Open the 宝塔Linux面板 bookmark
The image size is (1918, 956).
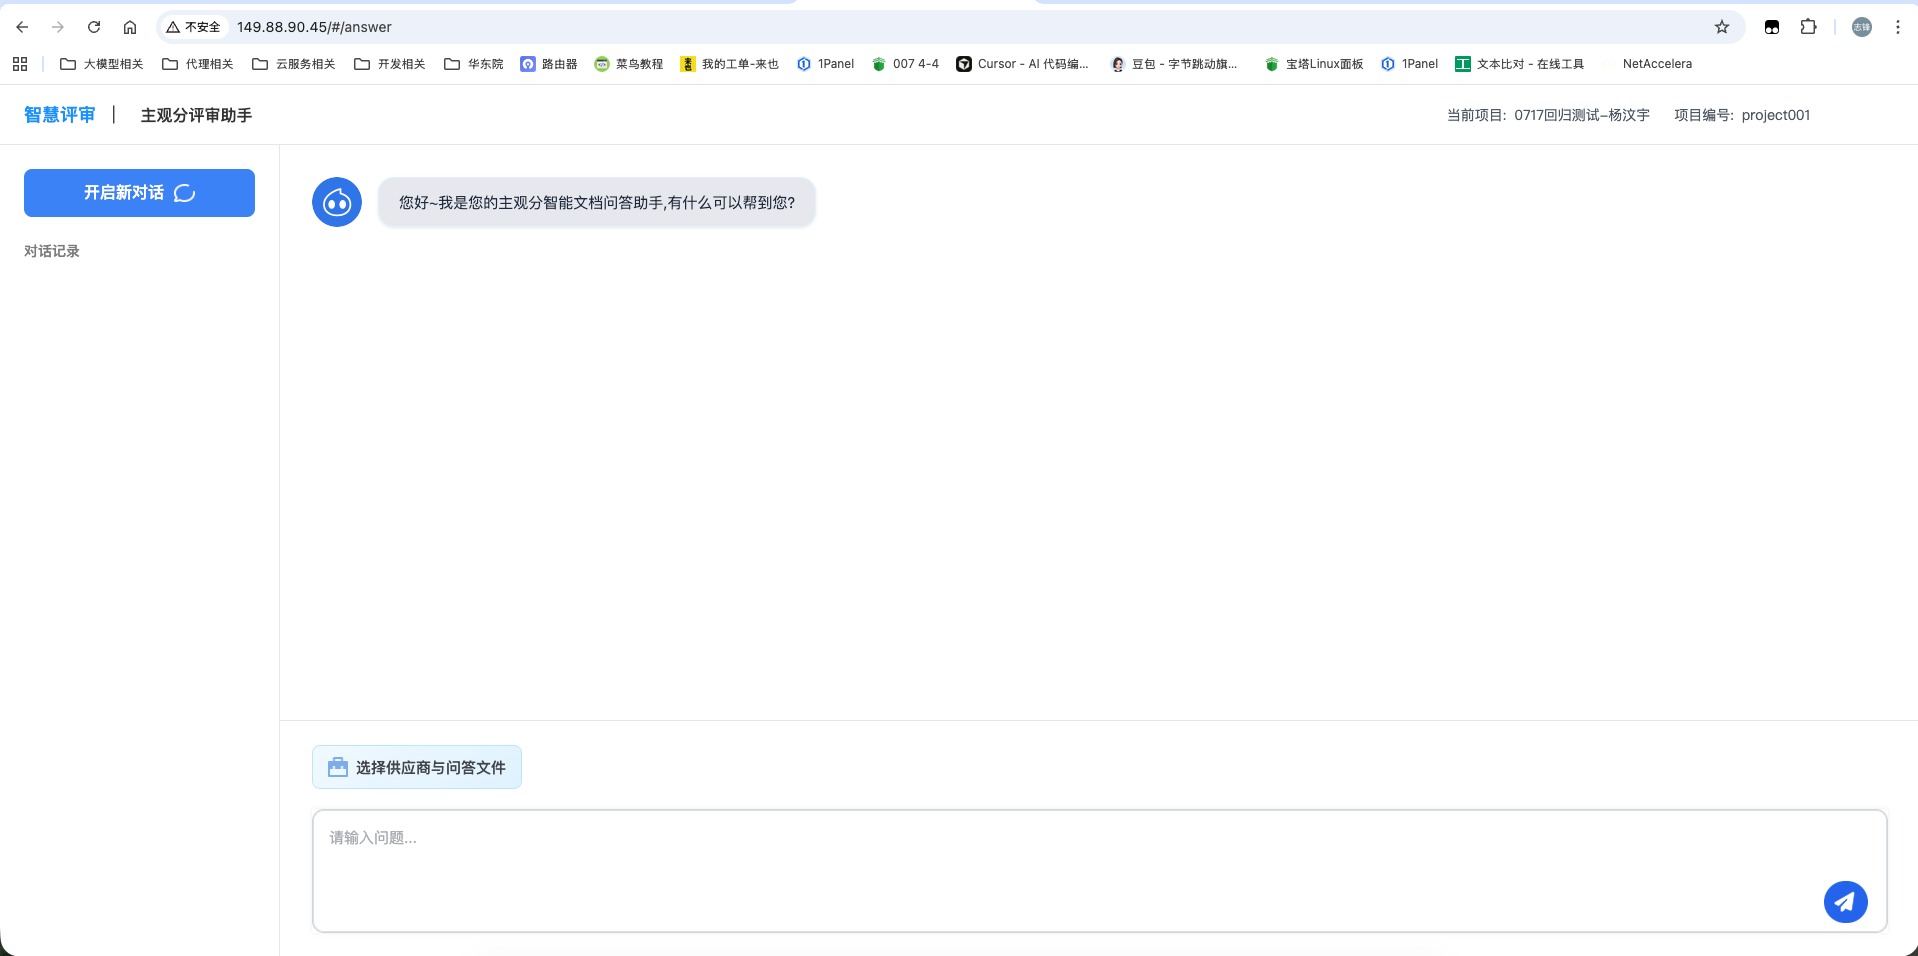[x=1314, y=64]
